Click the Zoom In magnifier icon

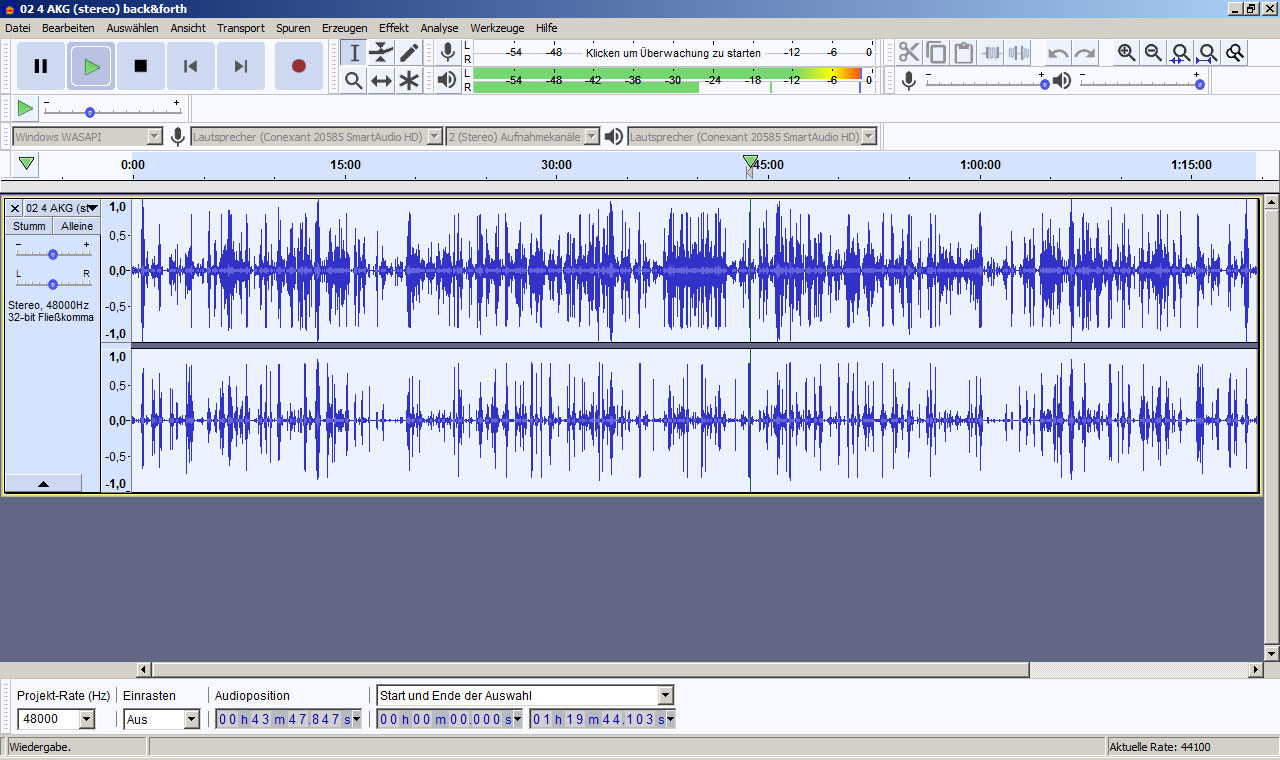pos(1125,52)
